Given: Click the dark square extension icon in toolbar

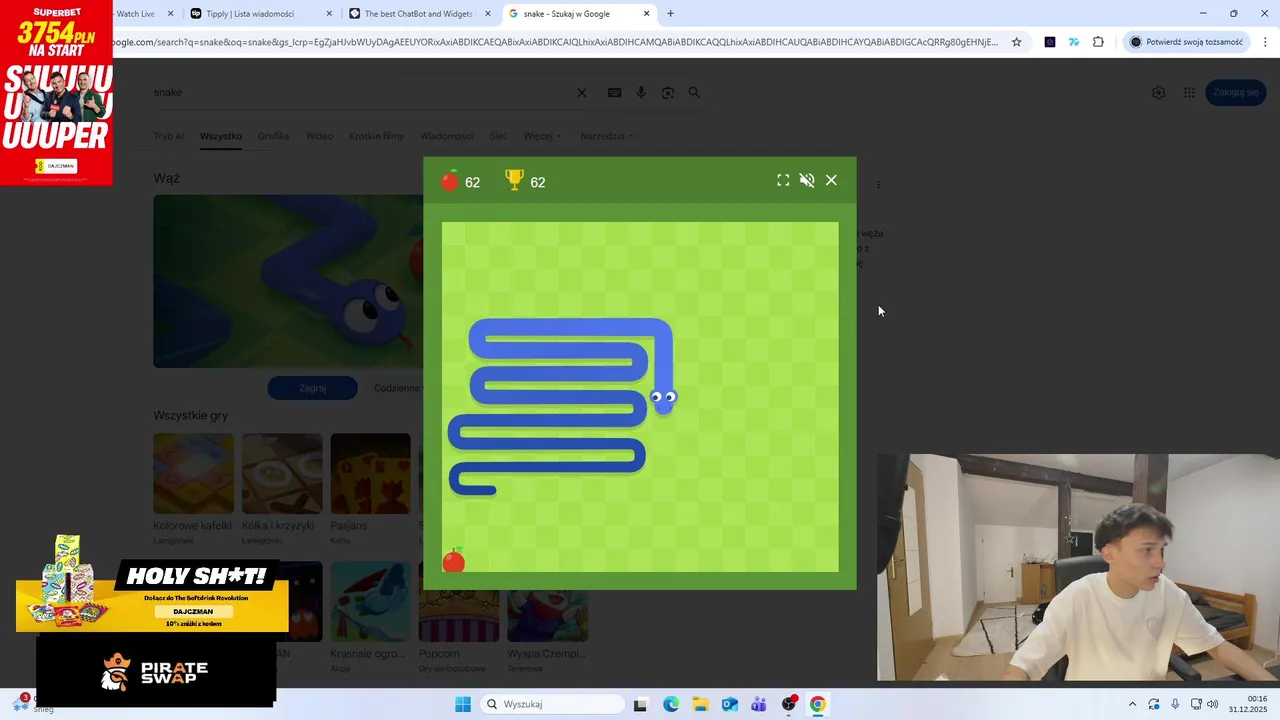Looking at the screenshot, I should pos(1049,42).
